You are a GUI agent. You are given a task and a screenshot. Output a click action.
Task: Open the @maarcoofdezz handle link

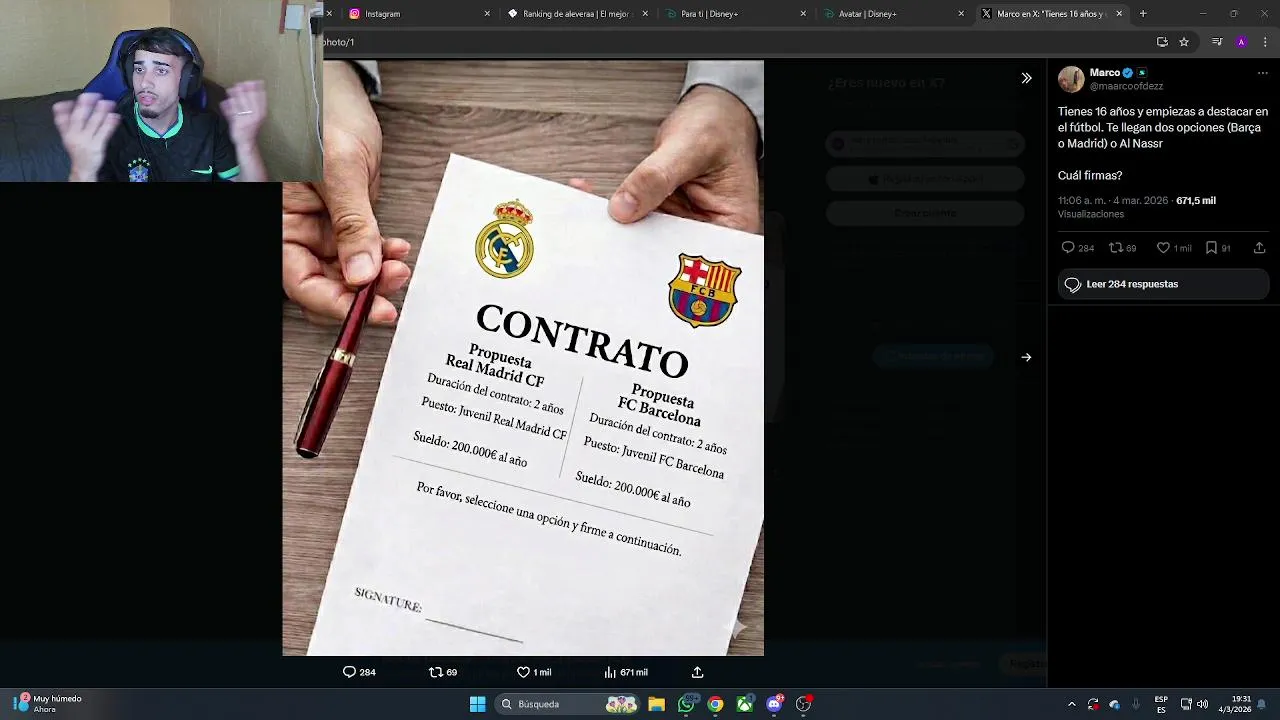[x=1126, y=86]
